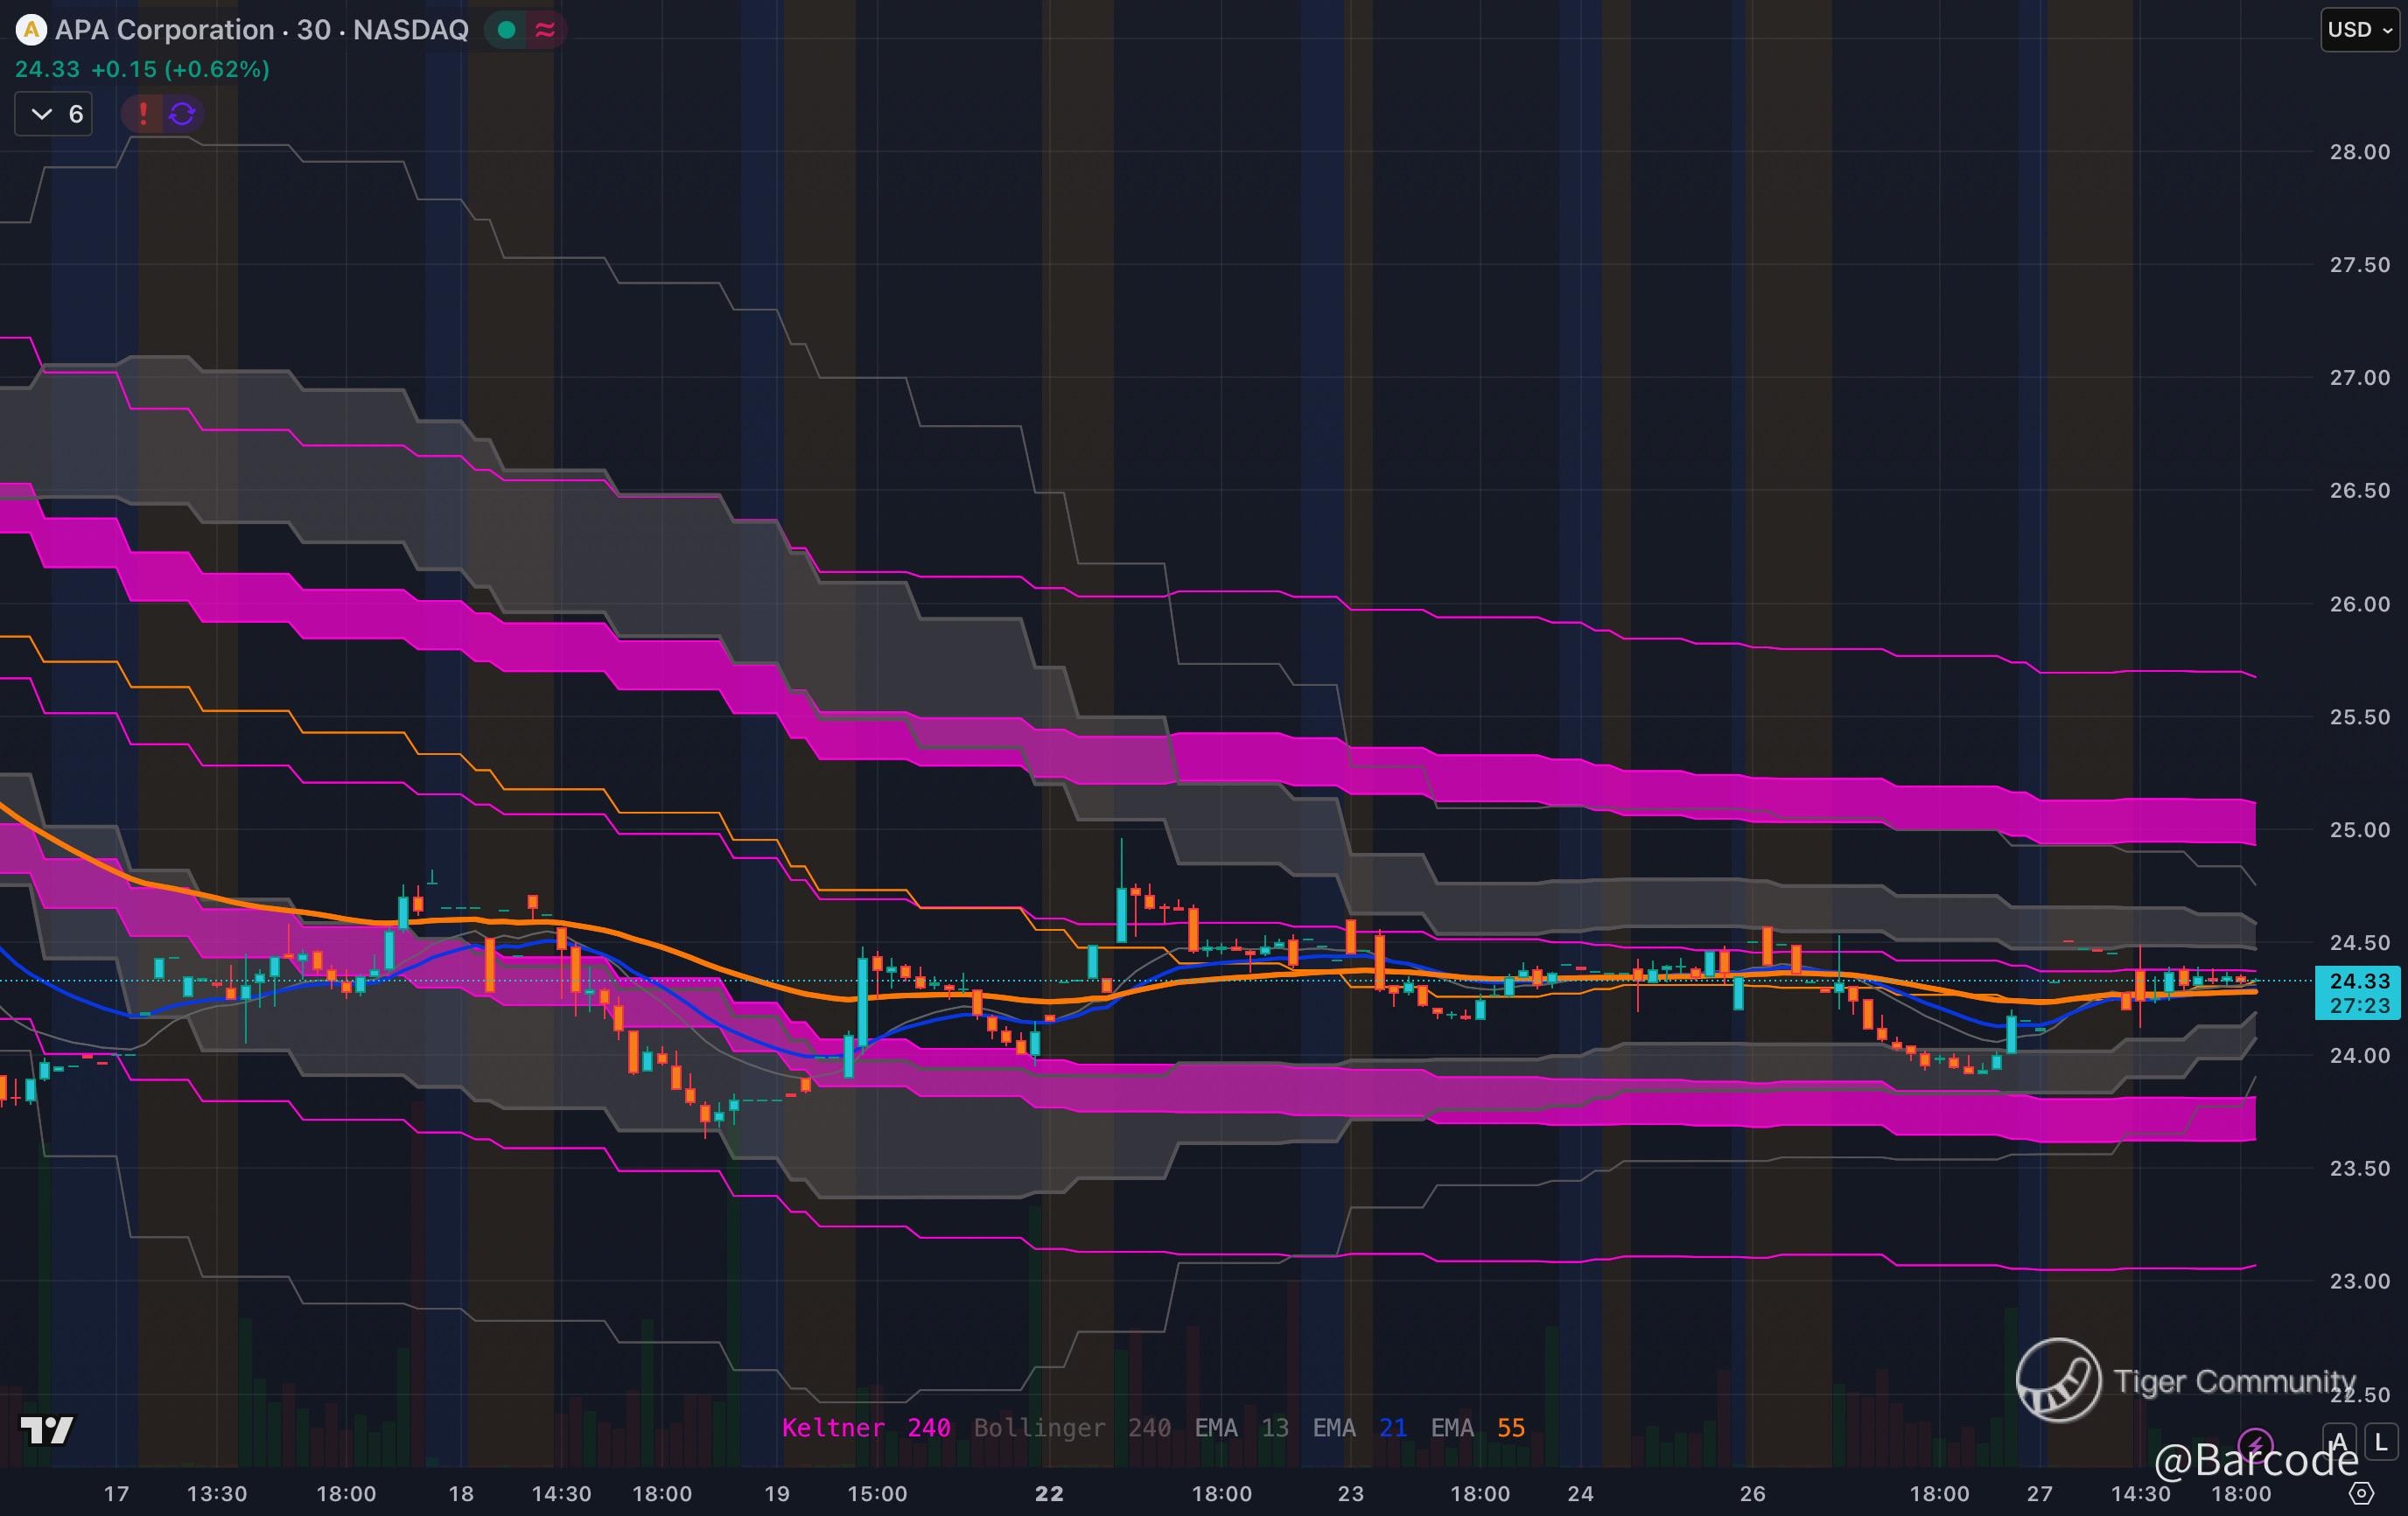Click the Bollinger 240 indicator label

tap(1071, 1428)
